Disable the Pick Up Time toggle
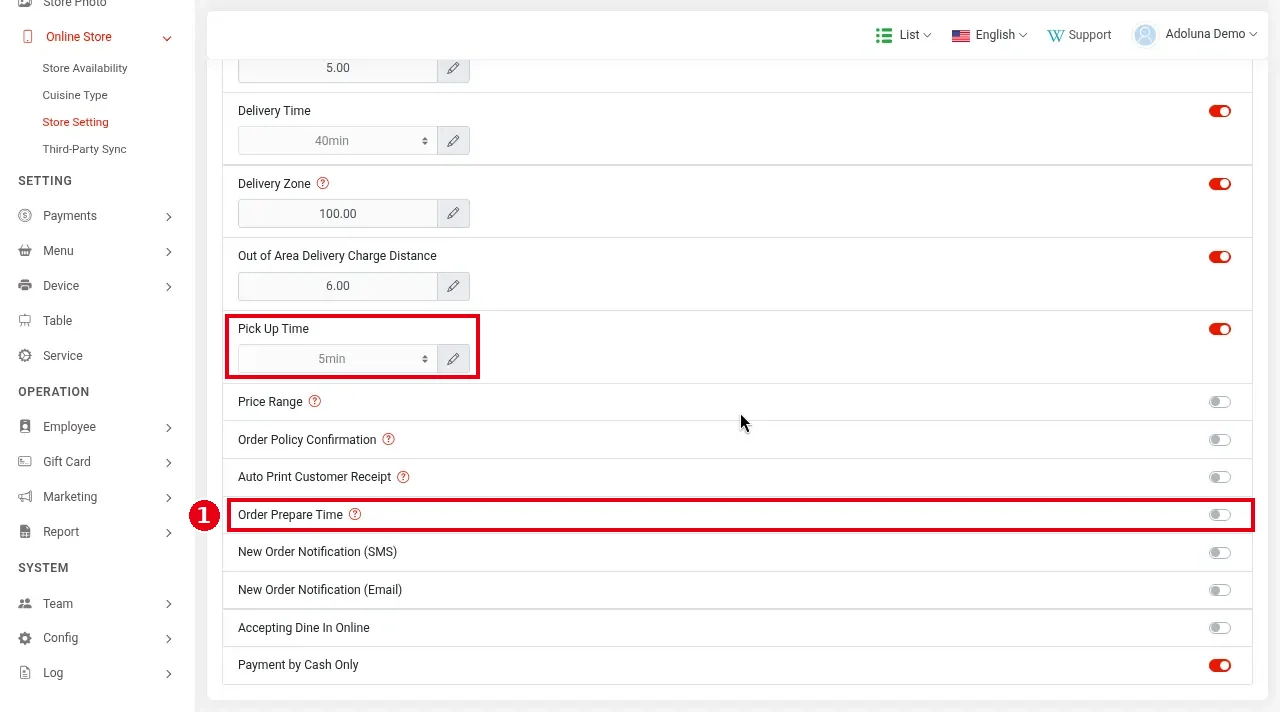 (1219, 329)
